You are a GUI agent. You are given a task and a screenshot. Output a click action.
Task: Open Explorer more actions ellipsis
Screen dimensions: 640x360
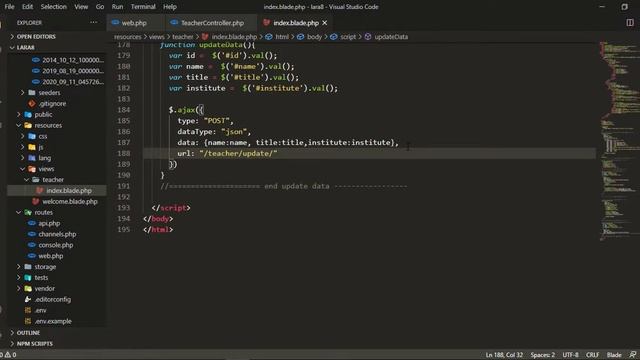tap(93, 22)
